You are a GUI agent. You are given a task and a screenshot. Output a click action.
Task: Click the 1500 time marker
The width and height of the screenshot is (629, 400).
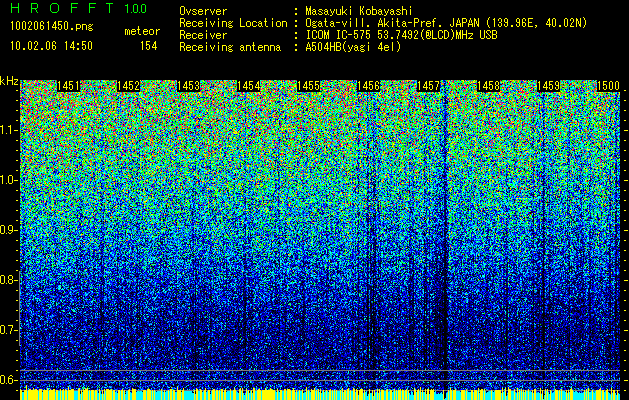click(x=609, y=86)
